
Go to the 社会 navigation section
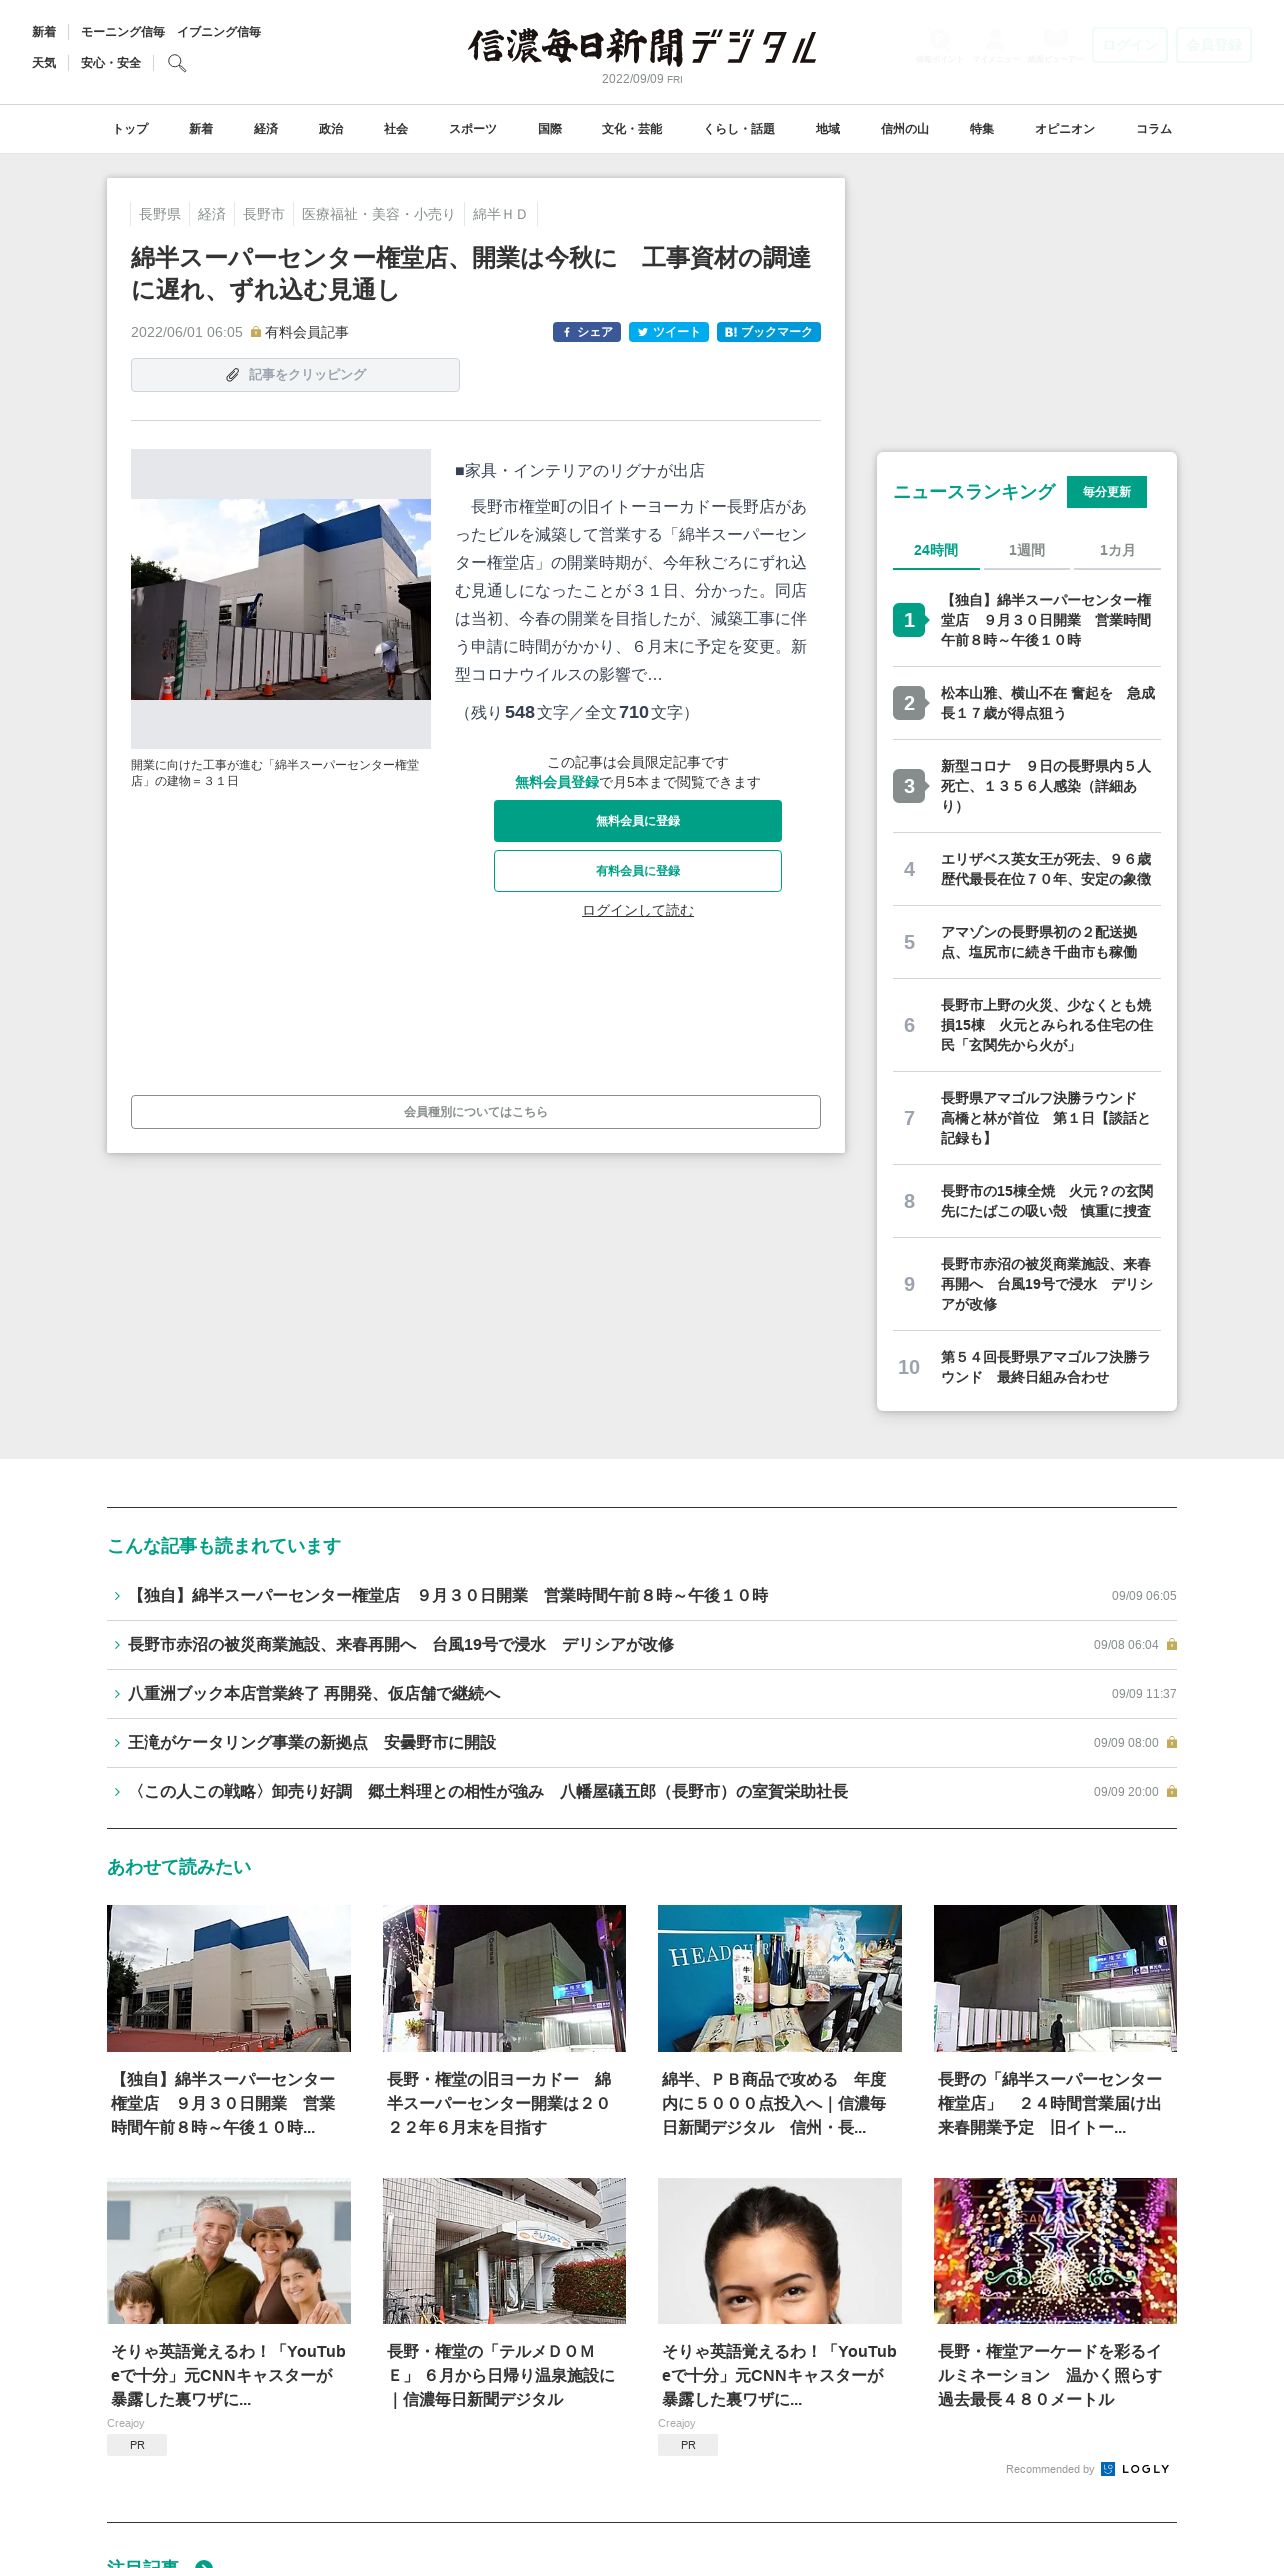coord(396,129)
